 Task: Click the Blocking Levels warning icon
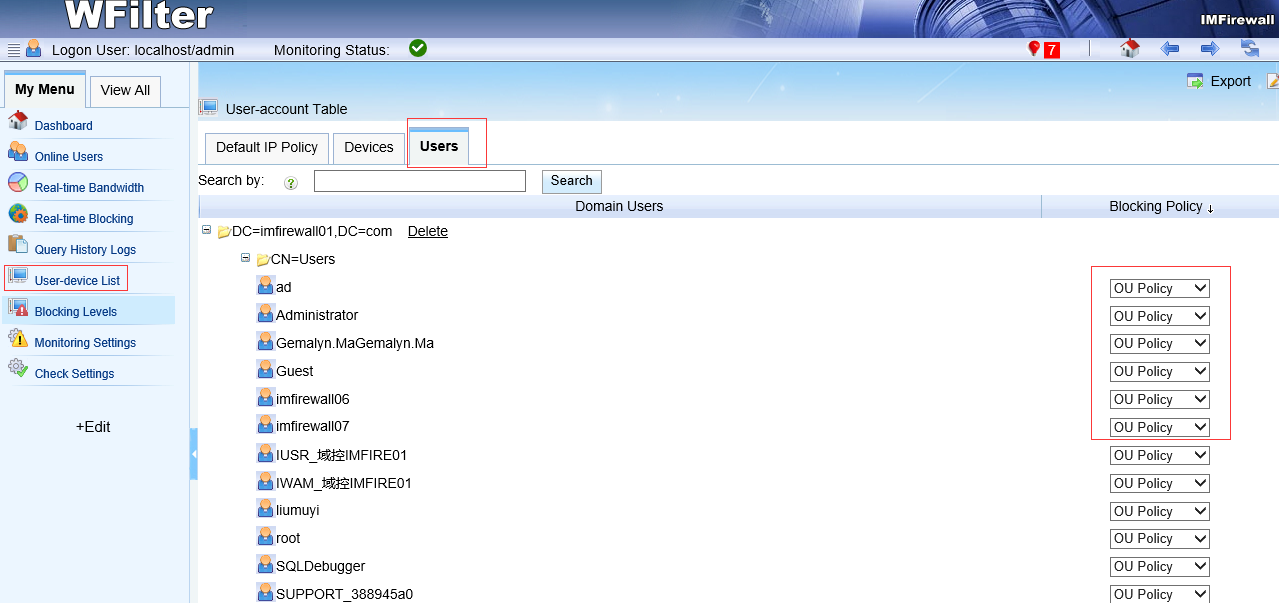(x=18, y=308)
